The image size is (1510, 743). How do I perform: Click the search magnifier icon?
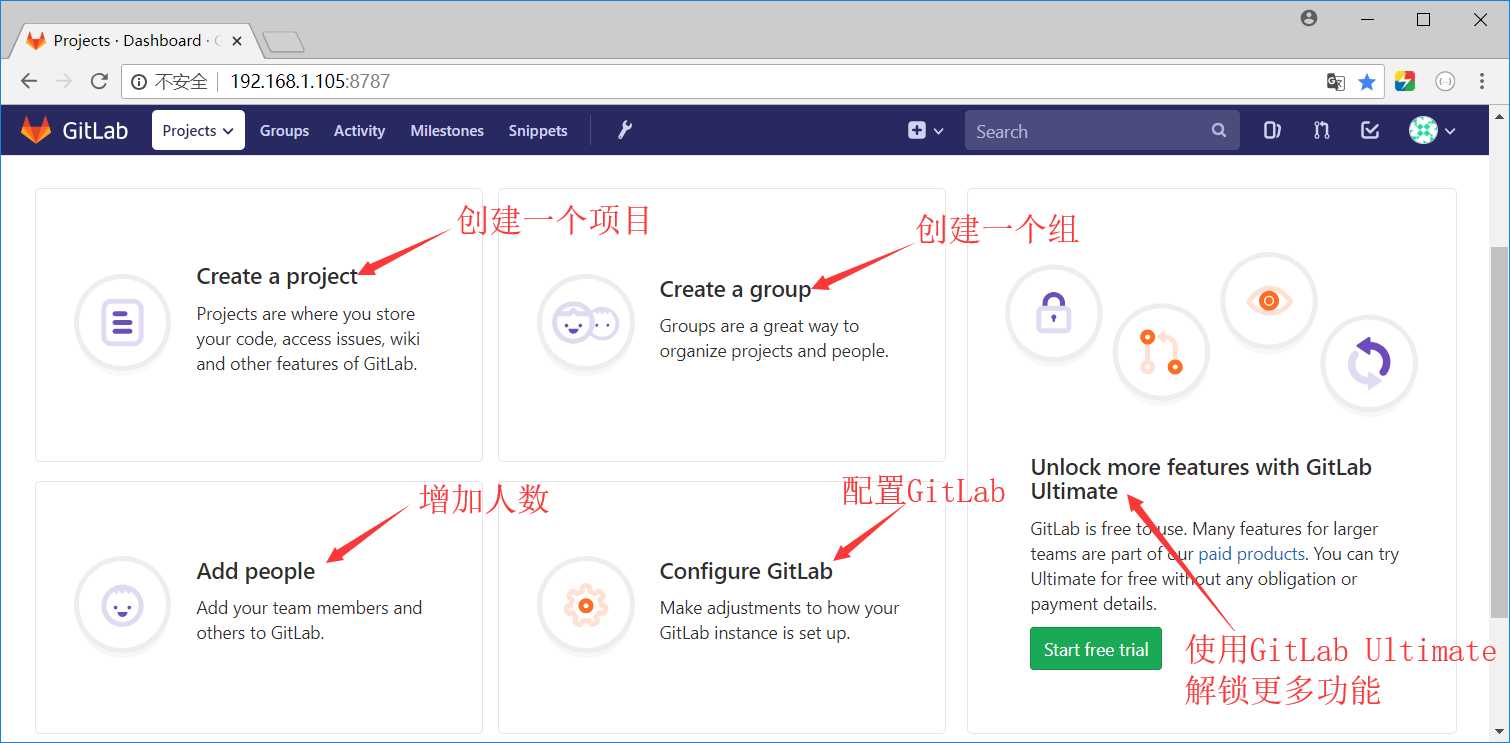[1218, 130]
